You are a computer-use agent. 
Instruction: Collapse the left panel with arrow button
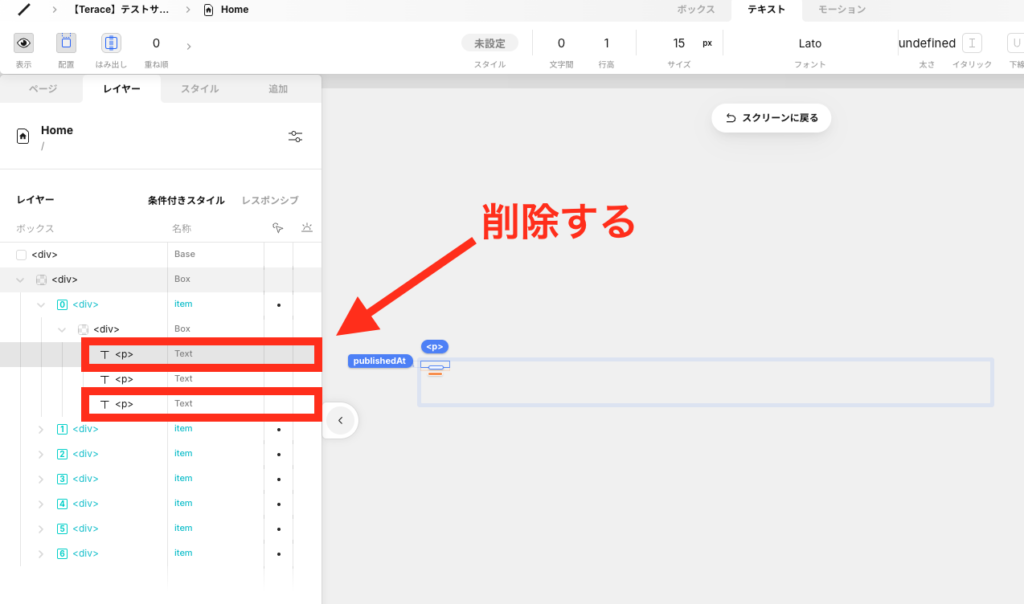pos(340,421)
